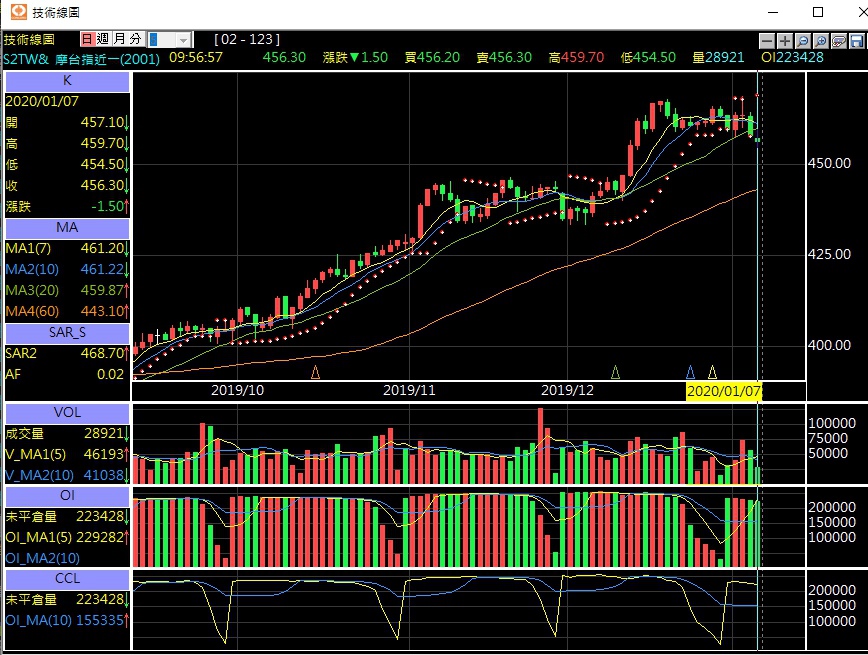
Task: Click the highlighted 2020/01/07 date marker
Action: tap(724, 391)
